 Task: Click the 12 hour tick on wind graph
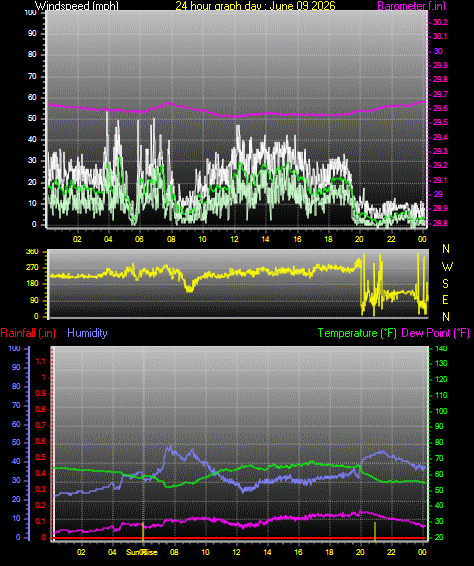234,239
